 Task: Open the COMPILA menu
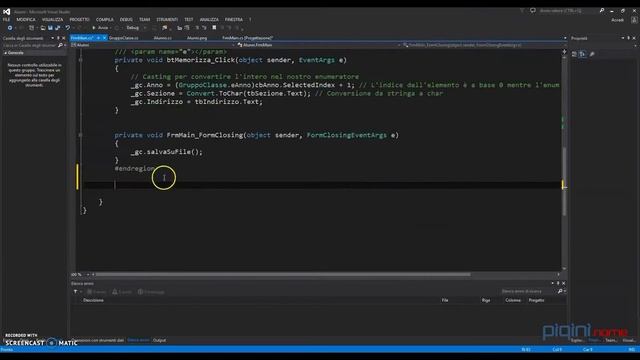point(105,20)
